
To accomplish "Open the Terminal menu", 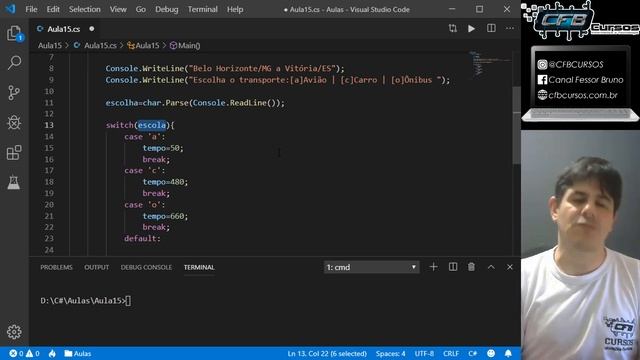I will (x=202, y=9).
